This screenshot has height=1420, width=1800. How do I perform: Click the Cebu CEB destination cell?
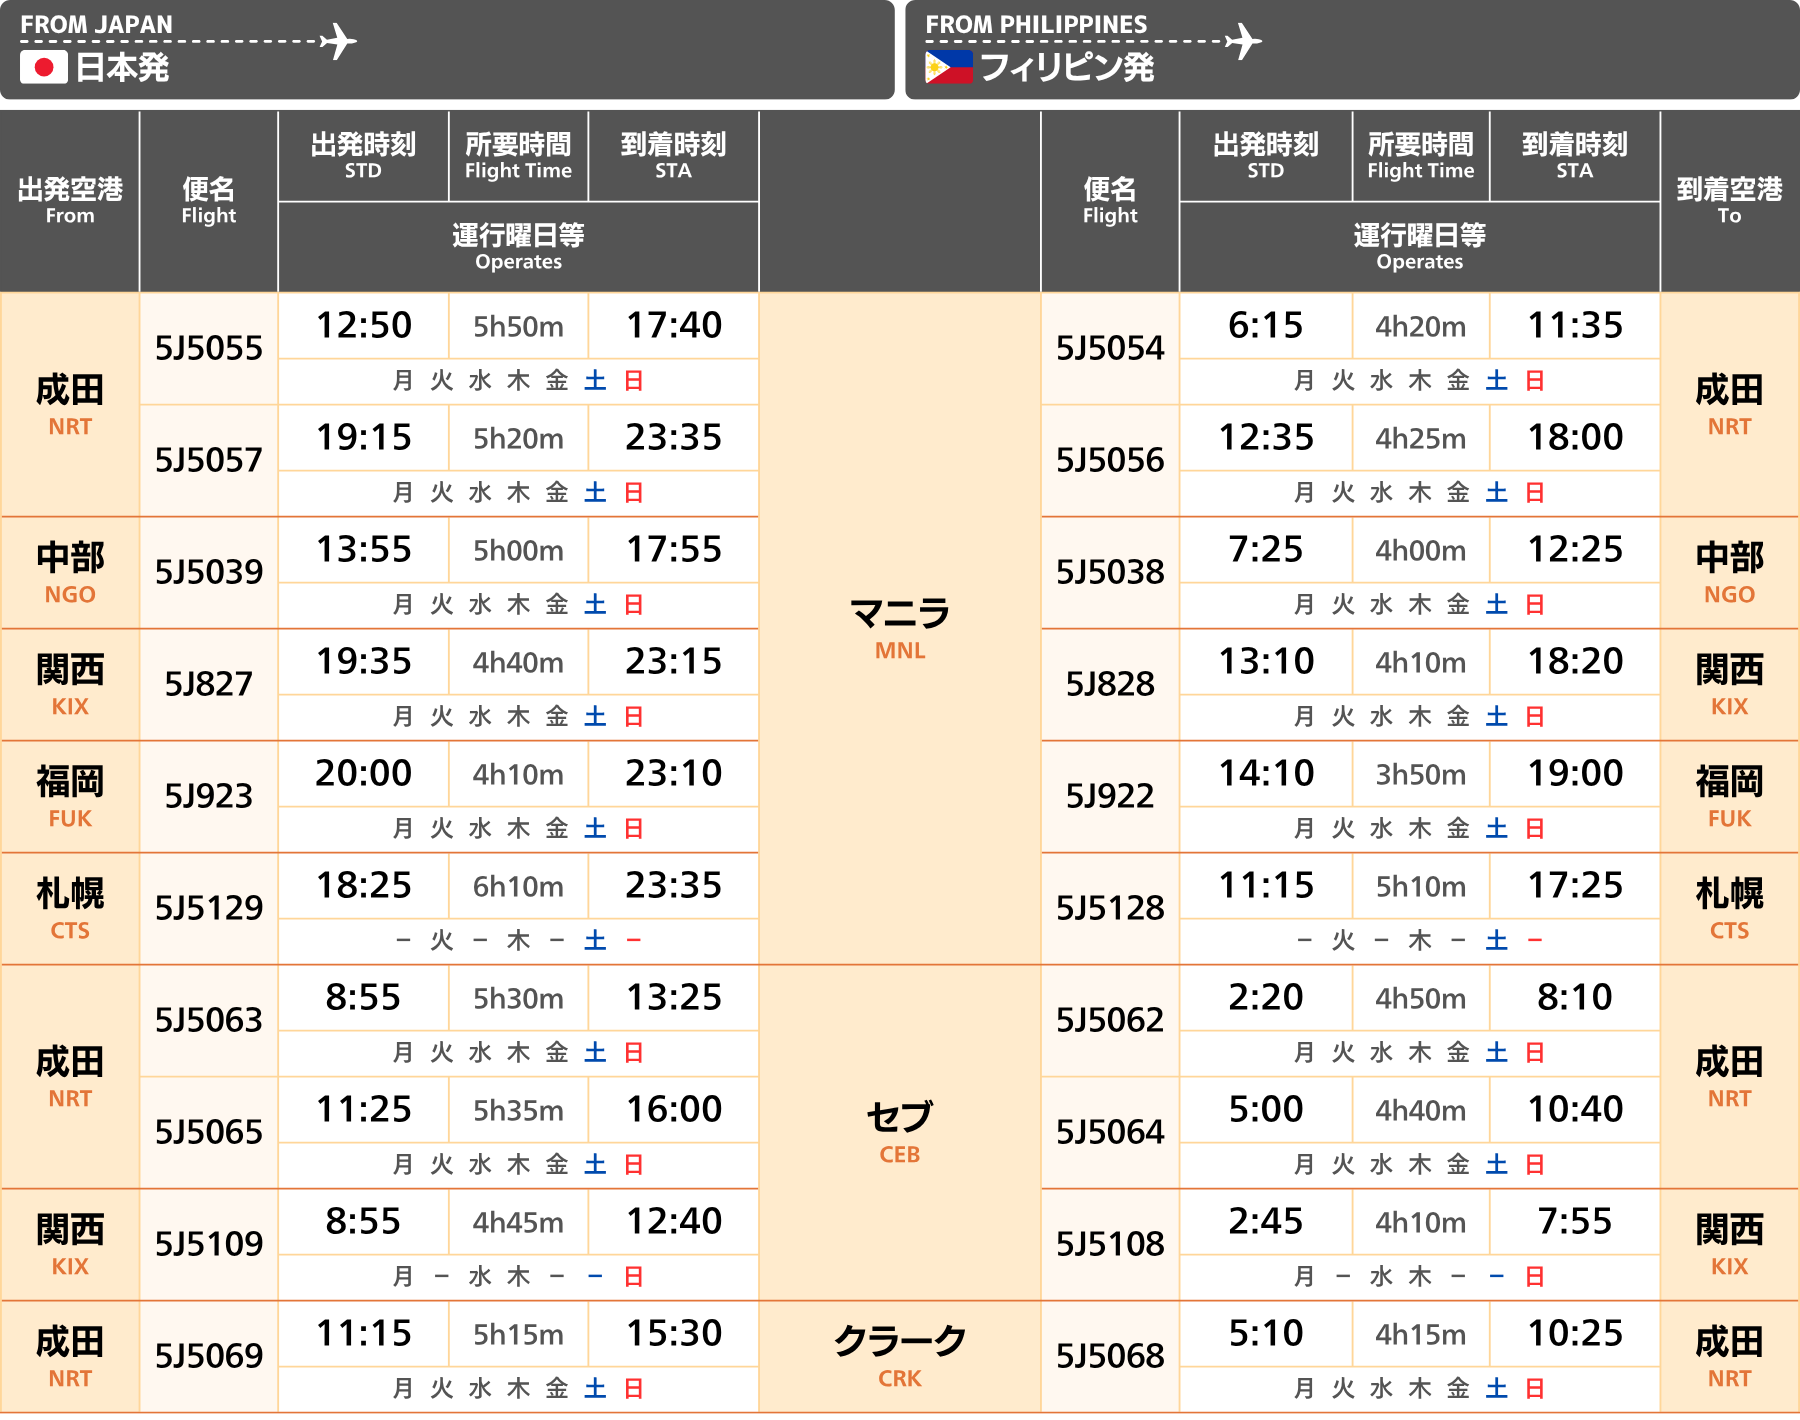899,1131
